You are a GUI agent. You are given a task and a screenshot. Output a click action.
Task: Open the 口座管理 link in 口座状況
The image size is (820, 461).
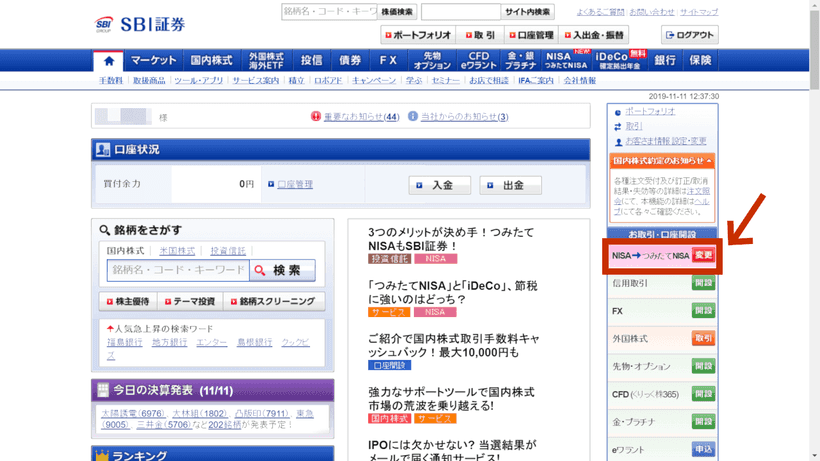point(295,185)
